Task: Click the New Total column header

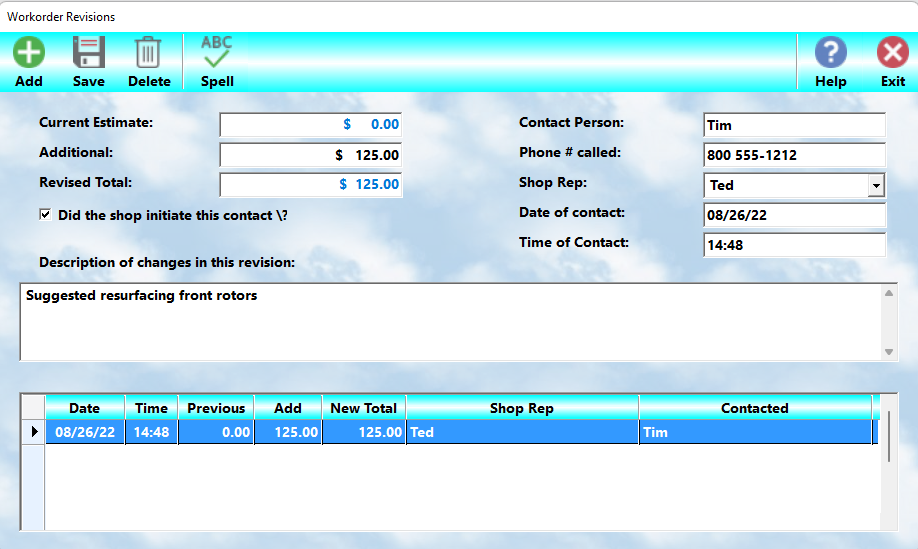Action: click(364, 408)
